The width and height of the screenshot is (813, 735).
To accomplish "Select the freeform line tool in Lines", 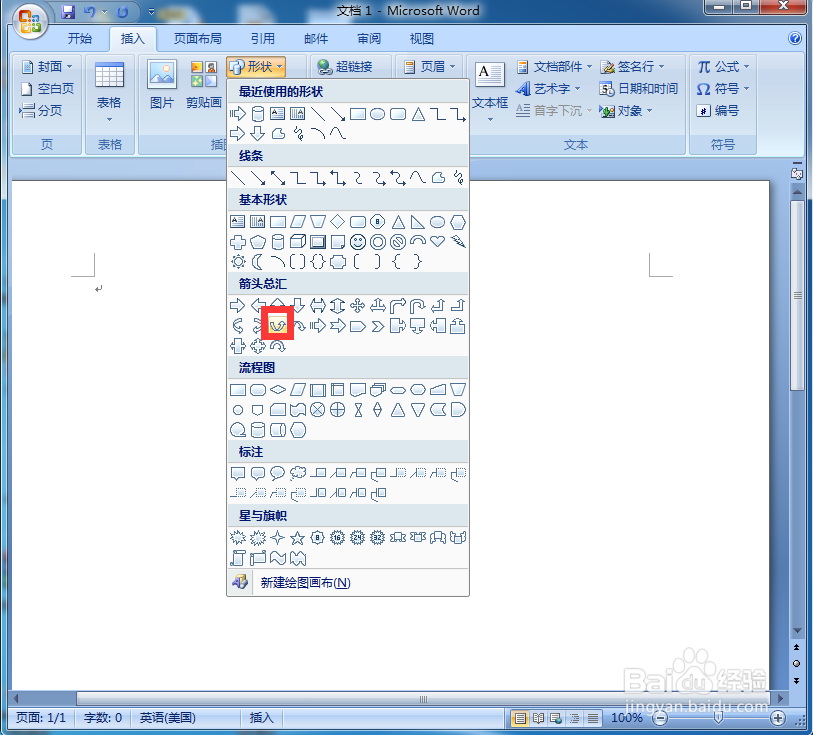I will 438,178.
